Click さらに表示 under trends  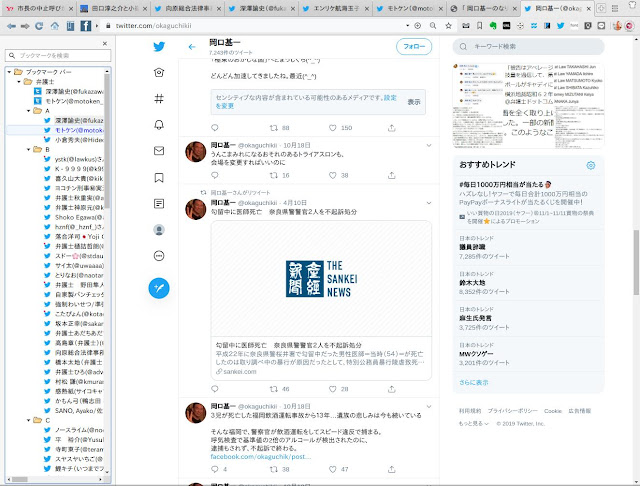pyautogui.click(x=473, y=382)
